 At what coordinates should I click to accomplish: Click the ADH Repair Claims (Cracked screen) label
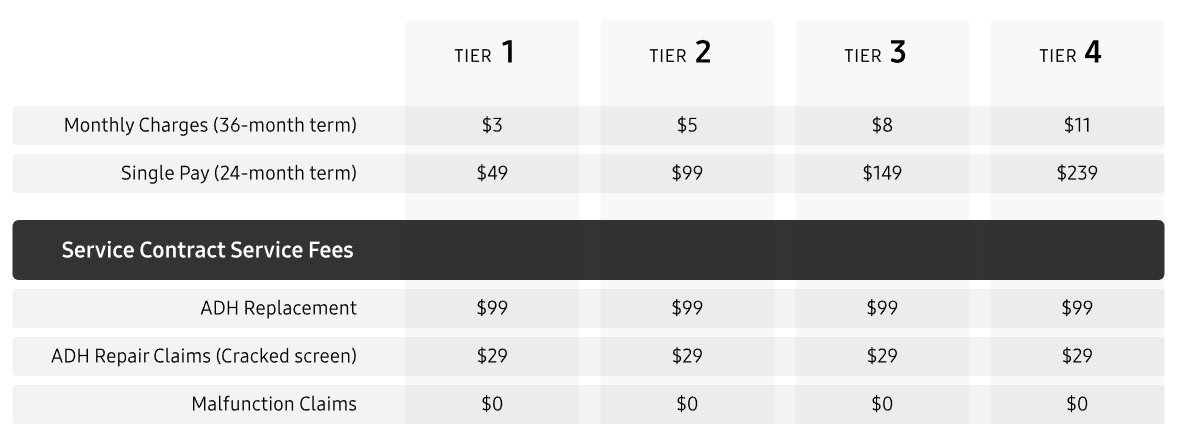click(x=204, y=356)
